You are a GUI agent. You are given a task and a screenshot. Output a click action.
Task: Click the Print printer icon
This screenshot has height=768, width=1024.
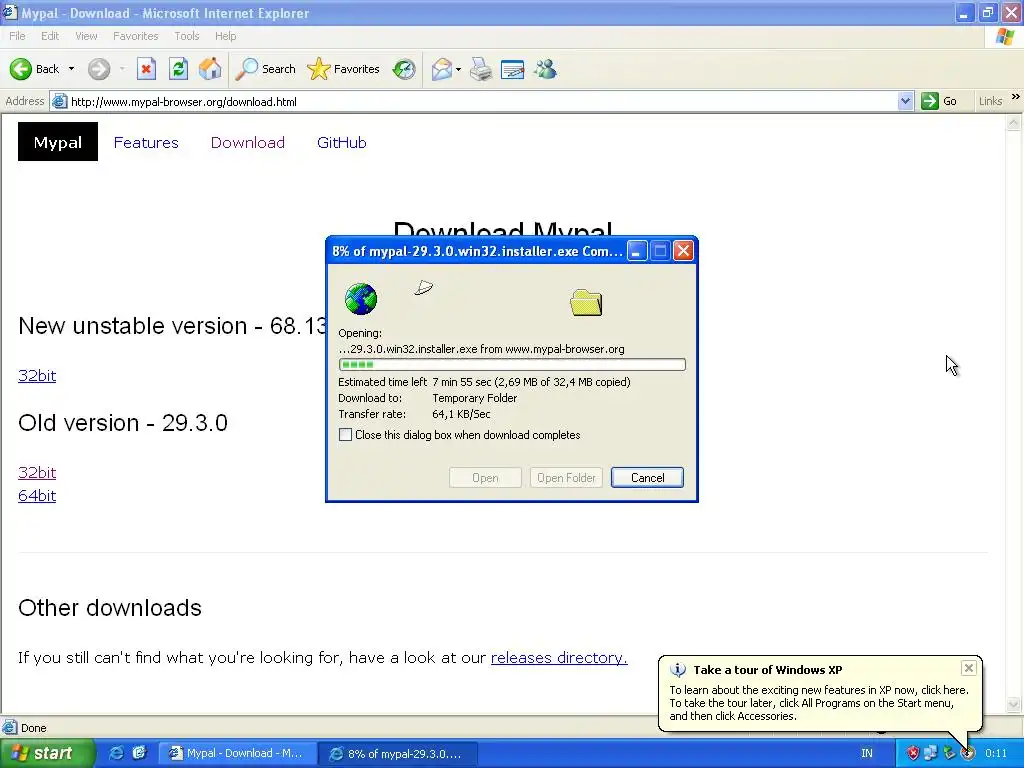pyautogui.click(x=481, y=69)
